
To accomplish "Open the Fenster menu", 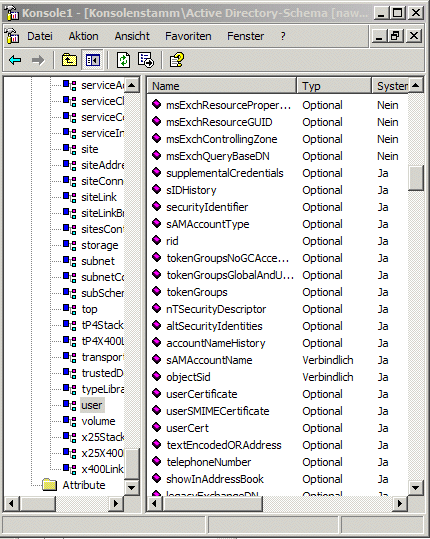I will click(245, 36).
